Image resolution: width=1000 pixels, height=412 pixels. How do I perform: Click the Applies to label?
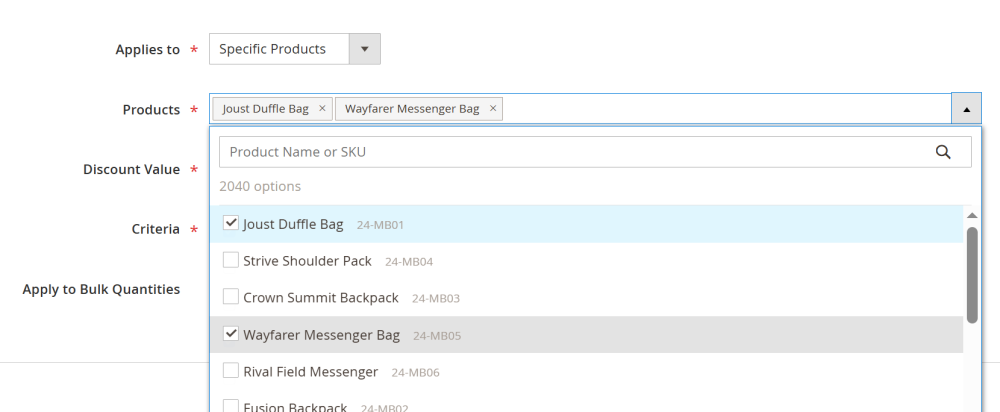[147, 50]
